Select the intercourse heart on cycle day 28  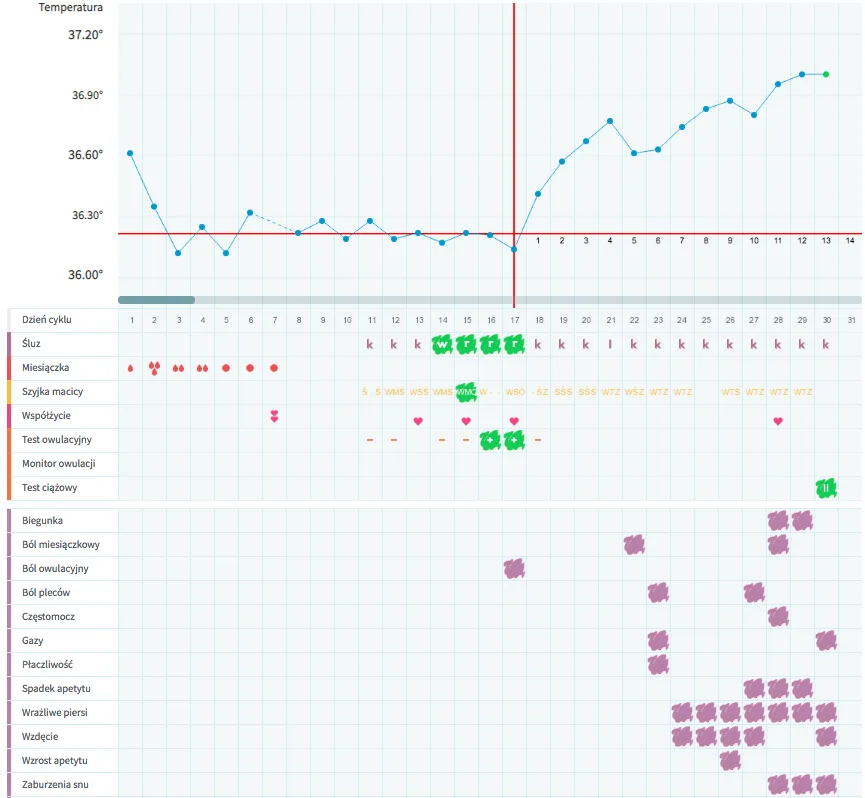778,421
